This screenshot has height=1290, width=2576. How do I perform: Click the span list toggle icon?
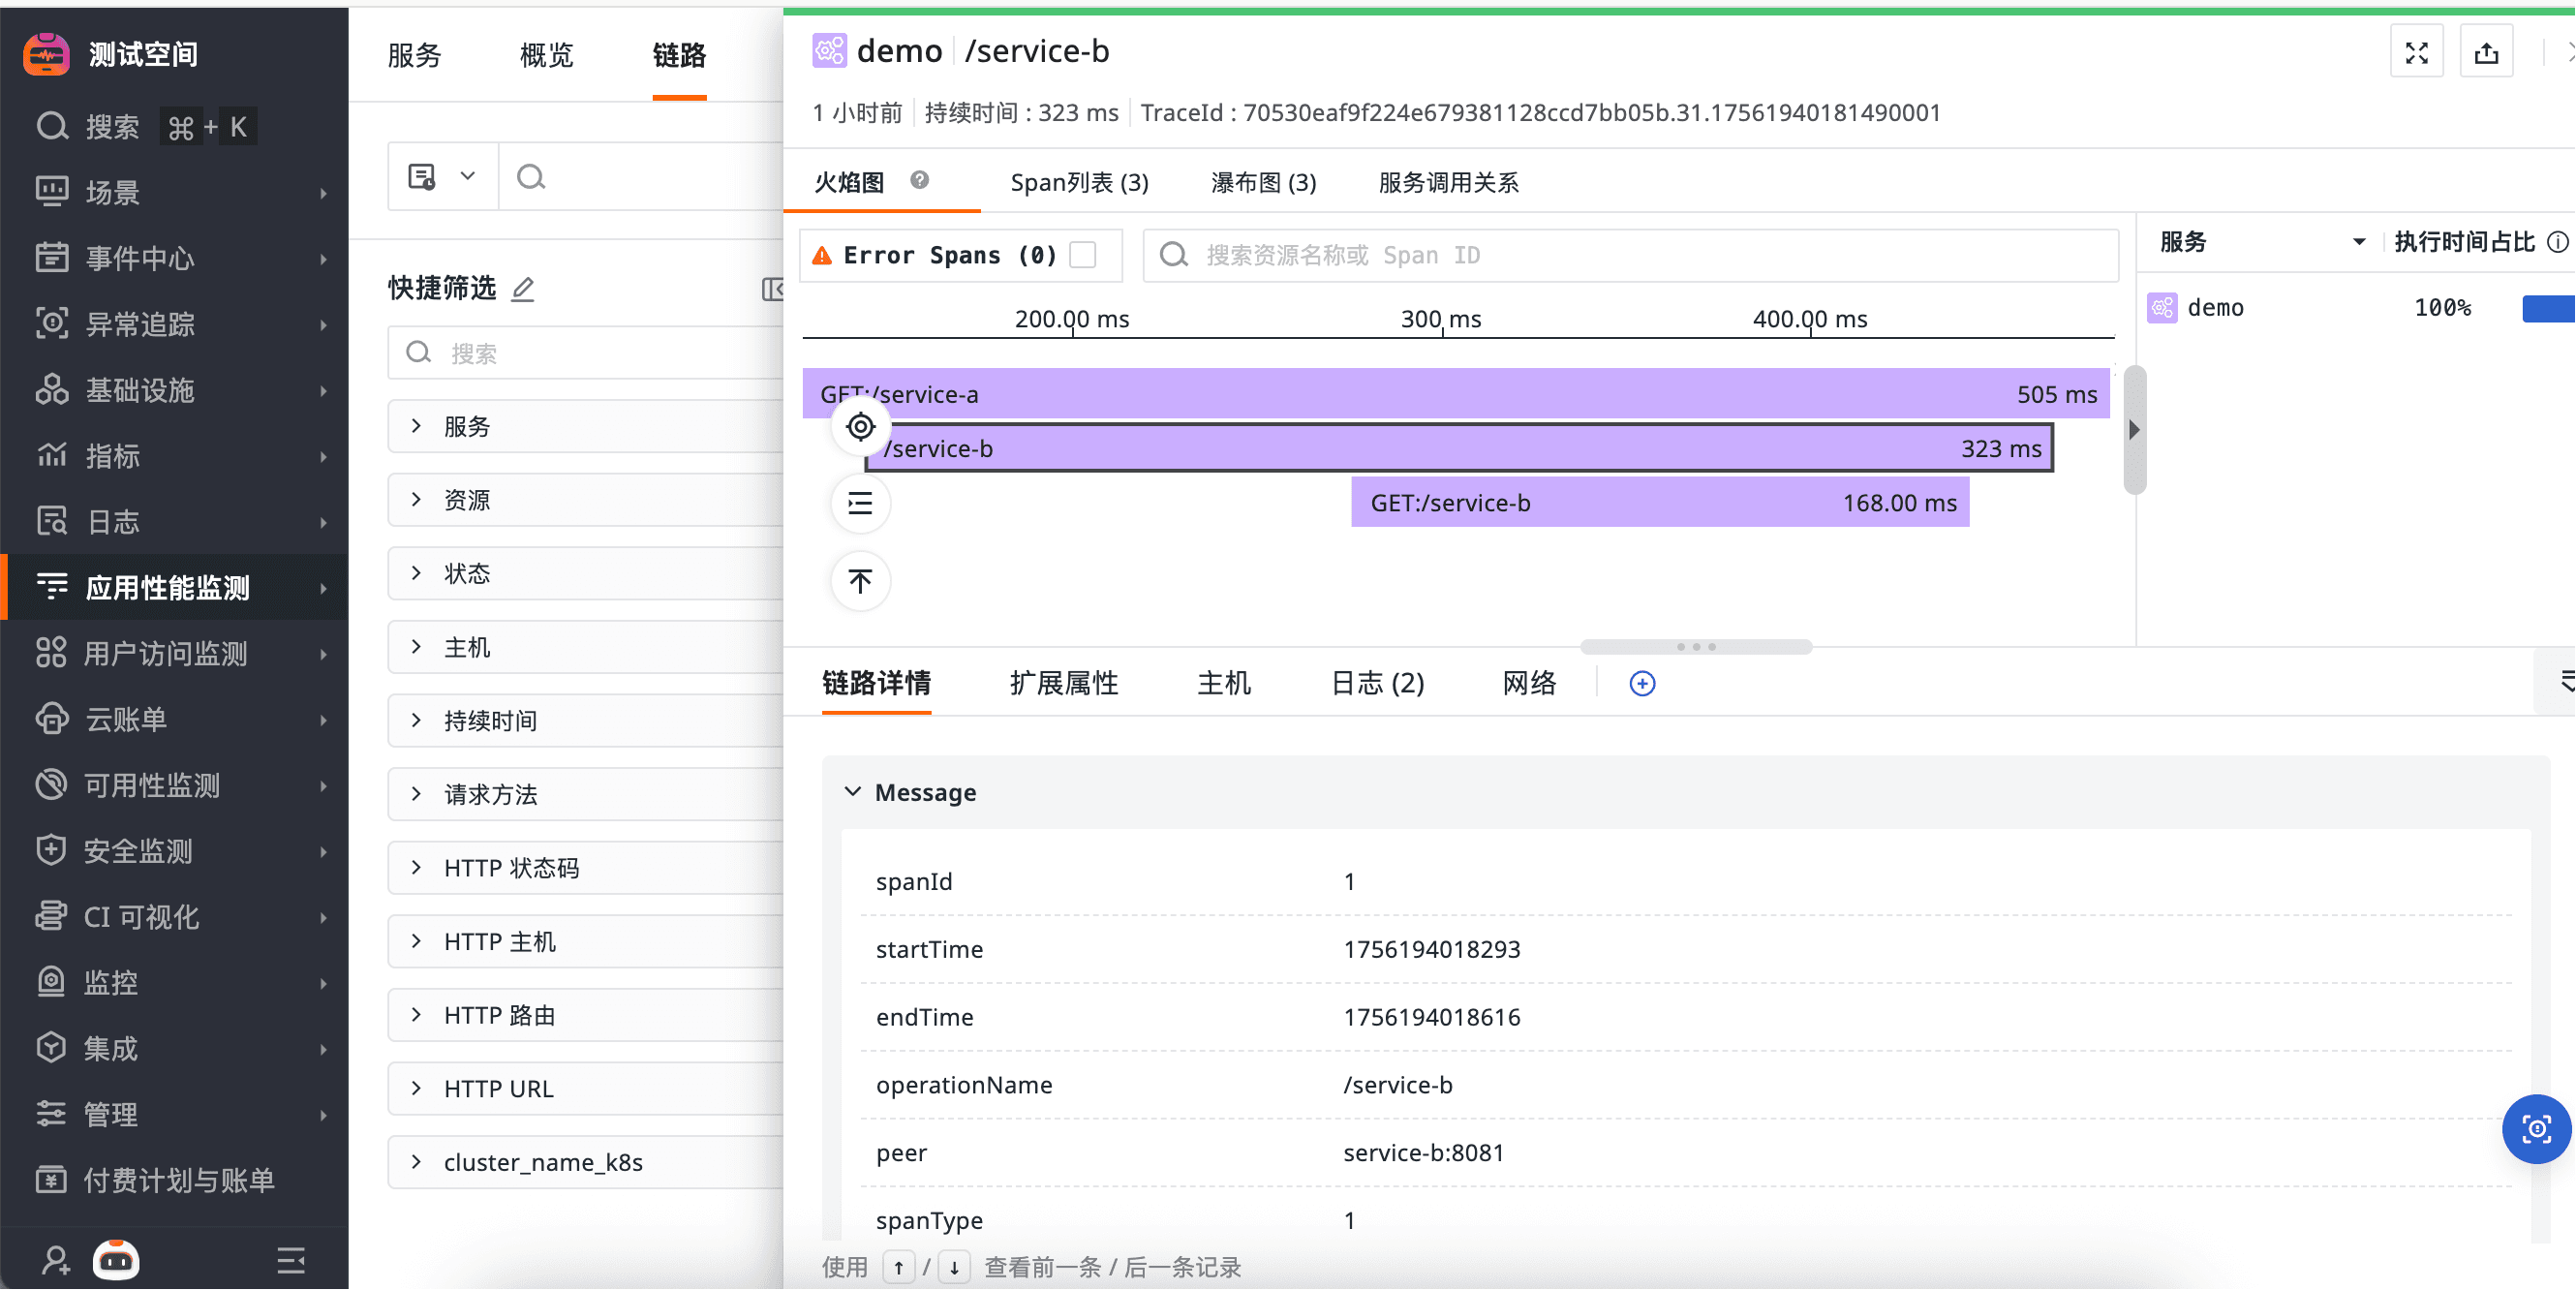(860, 504)
